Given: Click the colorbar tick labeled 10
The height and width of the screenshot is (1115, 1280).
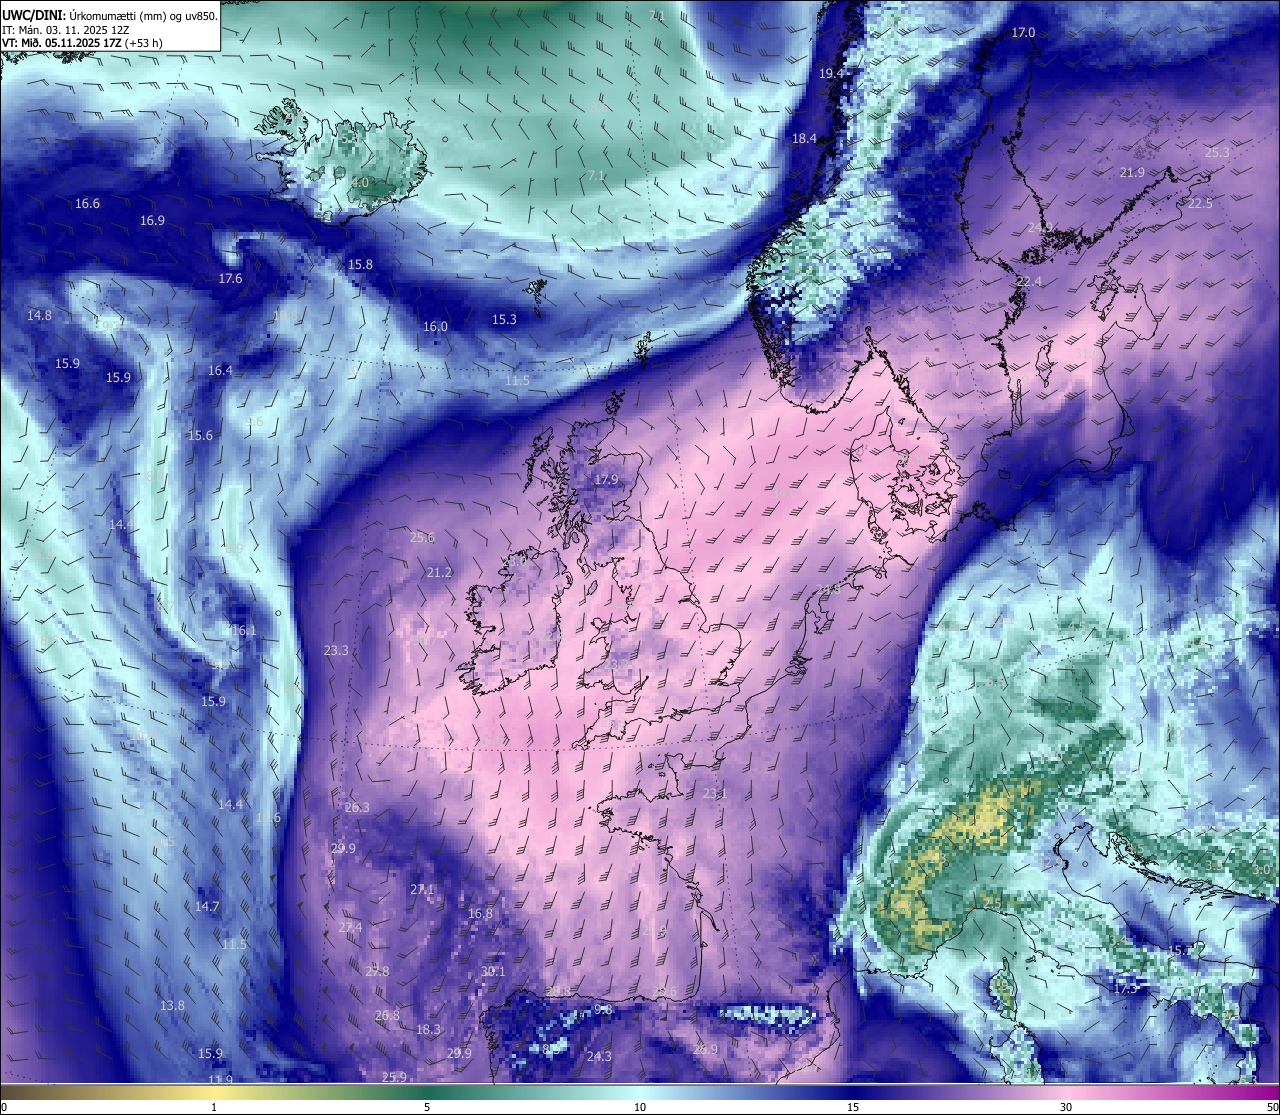Looking at the screenshot, I should [640, 1107].
